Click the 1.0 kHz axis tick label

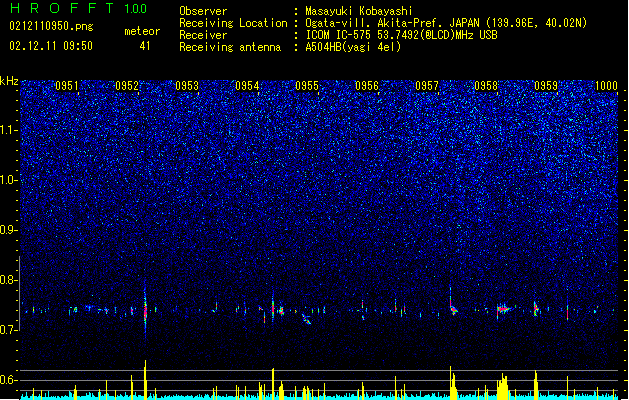8,180
